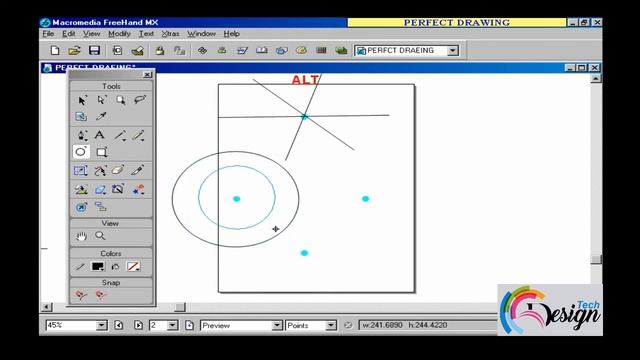Click the Save floppy disk icon
This screenshot has height=360, width=640.
94,50
